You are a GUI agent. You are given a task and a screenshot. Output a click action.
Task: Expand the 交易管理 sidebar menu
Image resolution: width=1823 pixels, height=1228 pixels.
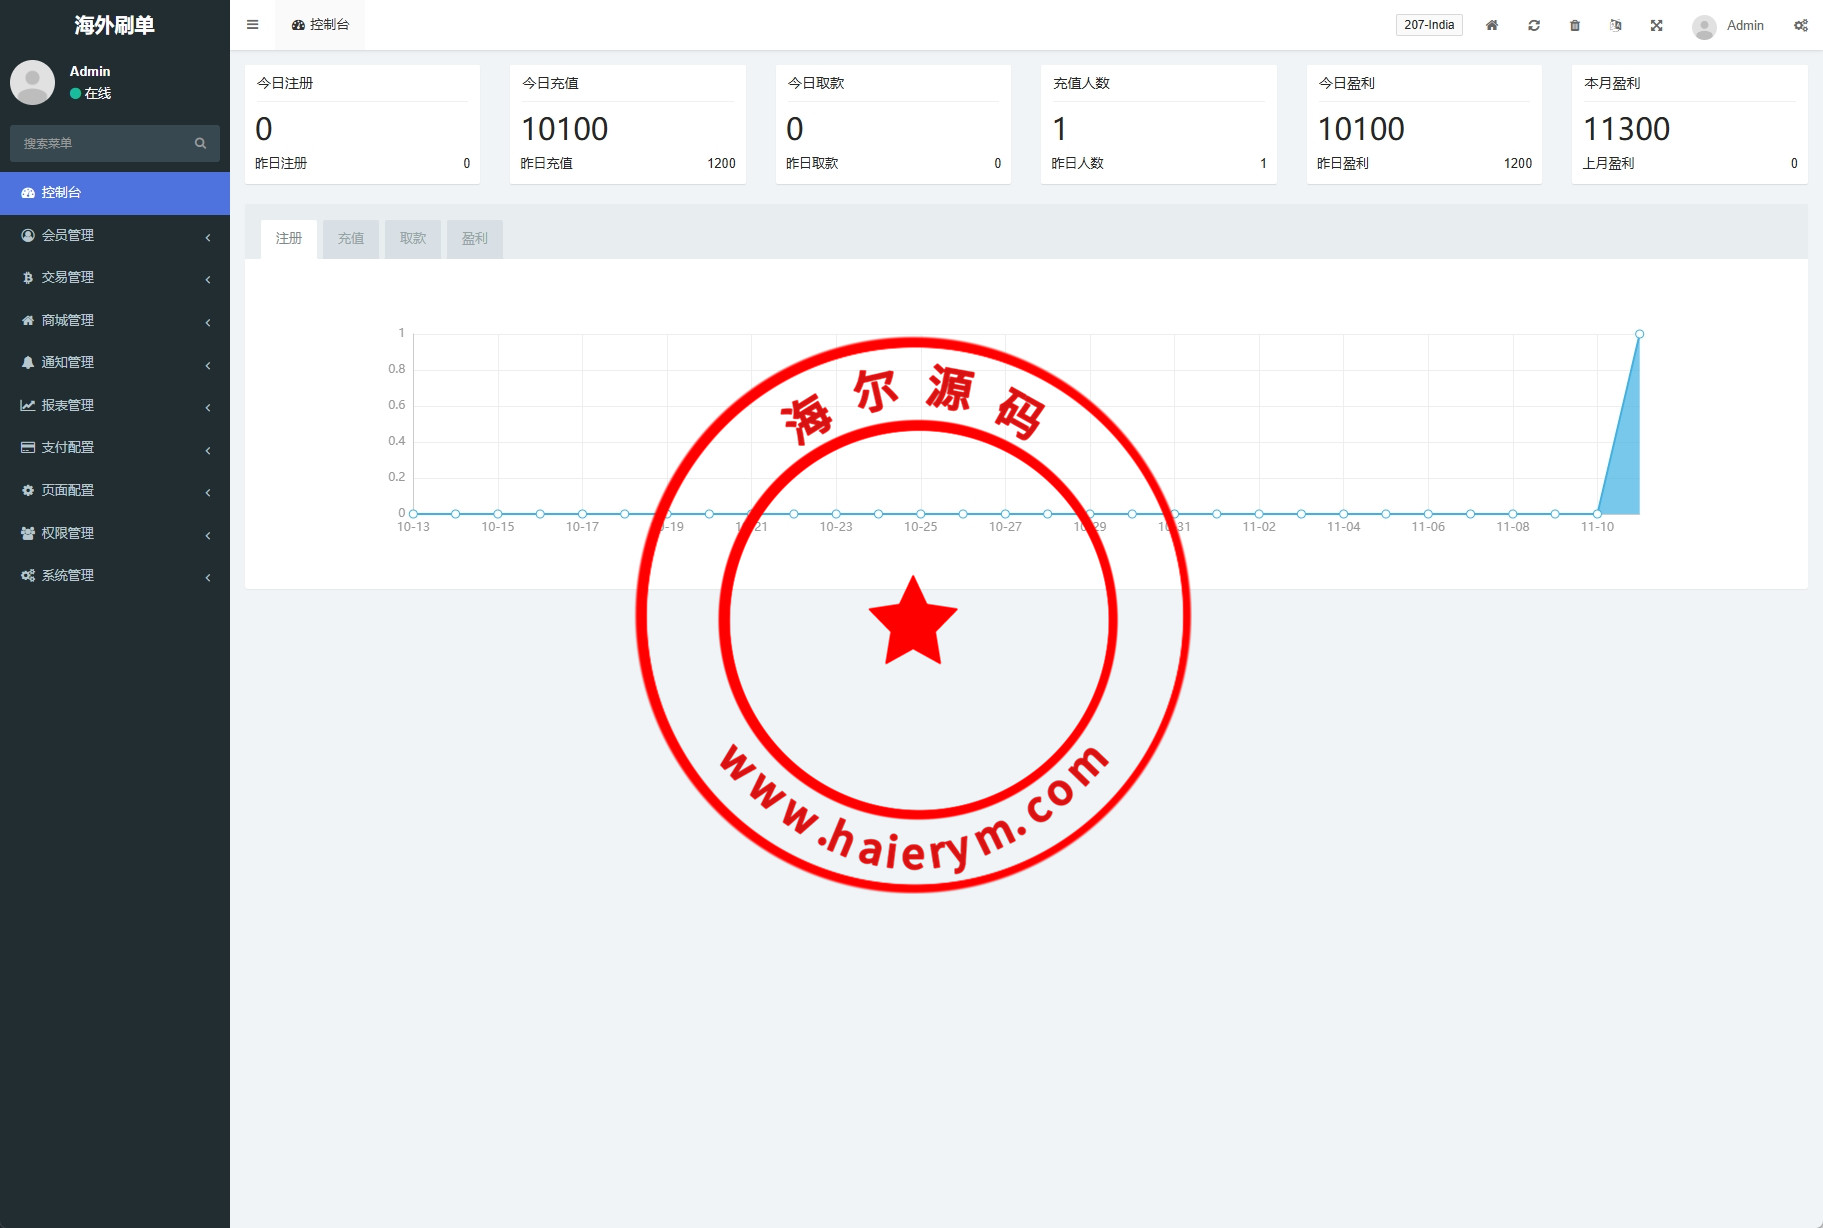click(114, 277)
